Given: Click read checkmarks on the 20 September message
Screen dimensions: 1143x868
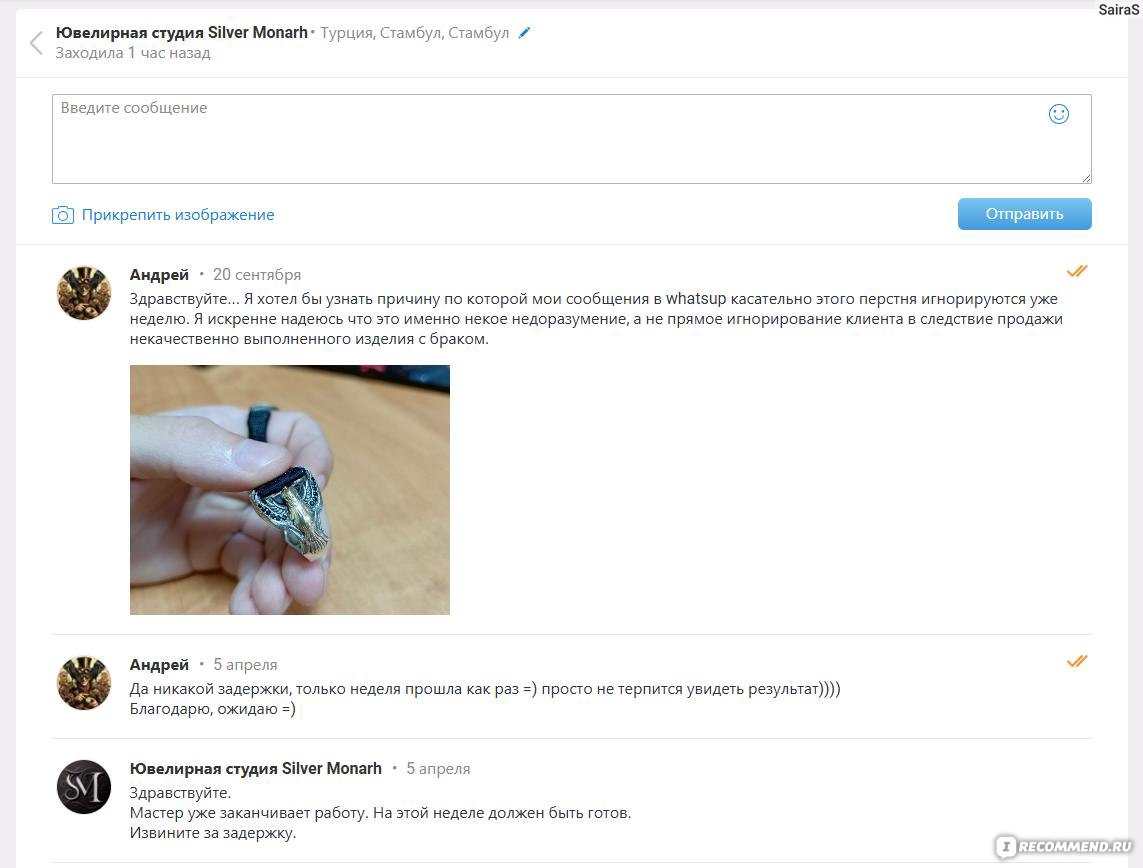Looking at the screenshot, I should click(x=1077, y=271).
